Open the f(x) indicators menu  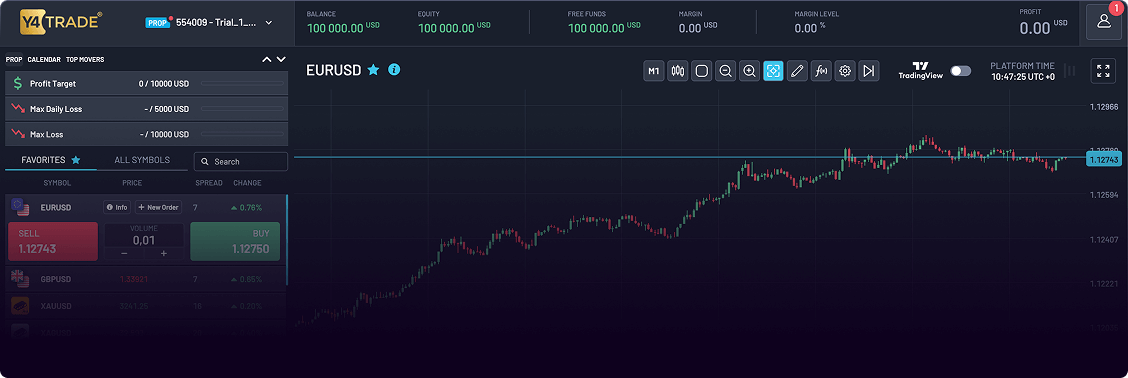pyautogui.click(x=821, y=71)
